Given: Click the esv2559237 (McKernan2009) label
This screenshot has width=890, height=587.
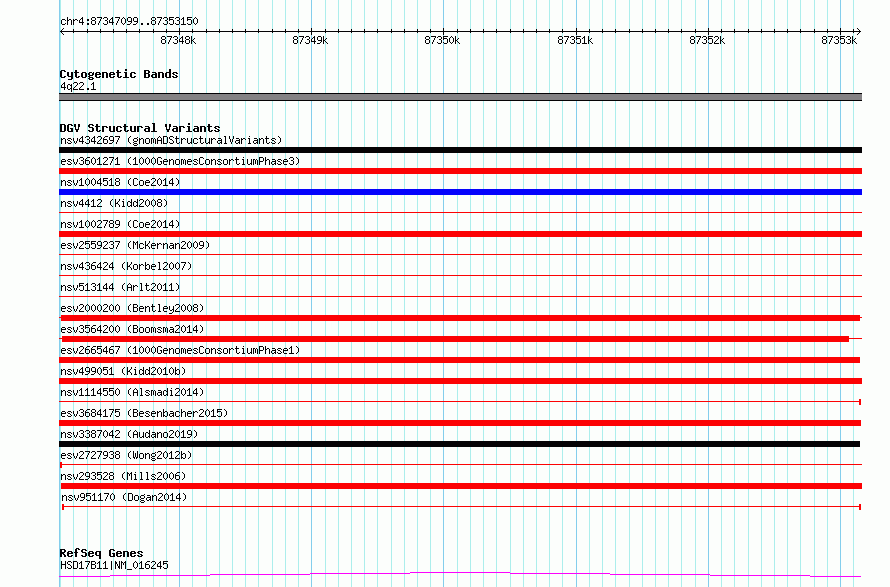Looking at the screenshot, I should [135, 245].
